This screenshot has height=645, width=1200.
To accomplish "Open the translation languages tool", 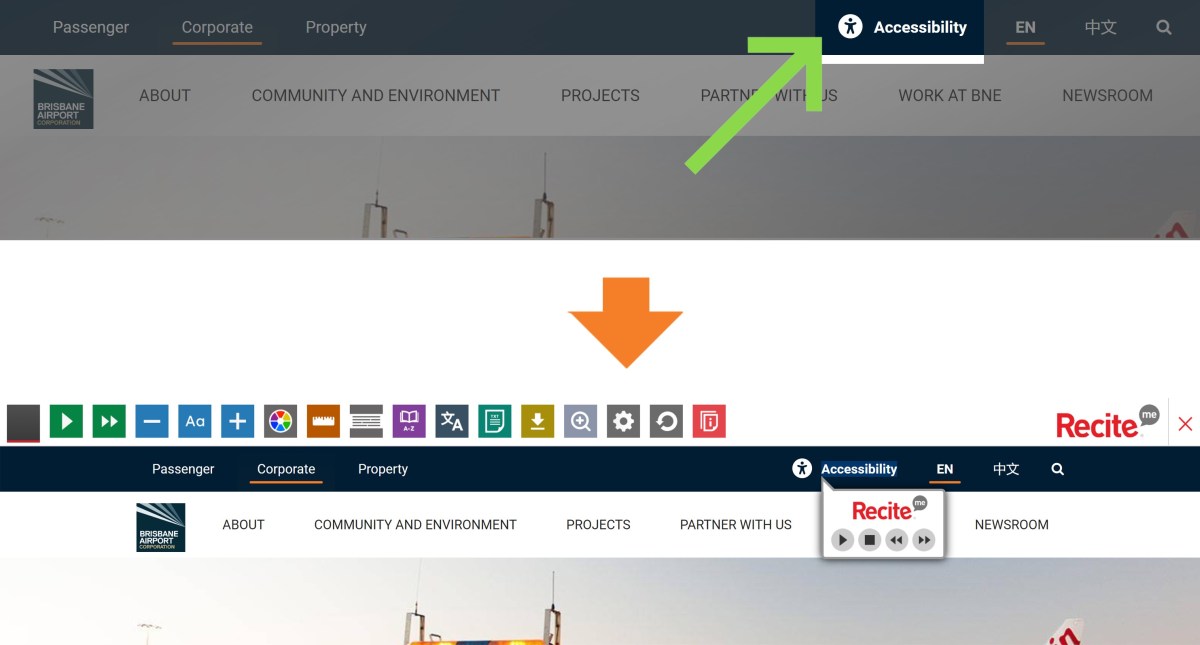I will 452,422.
